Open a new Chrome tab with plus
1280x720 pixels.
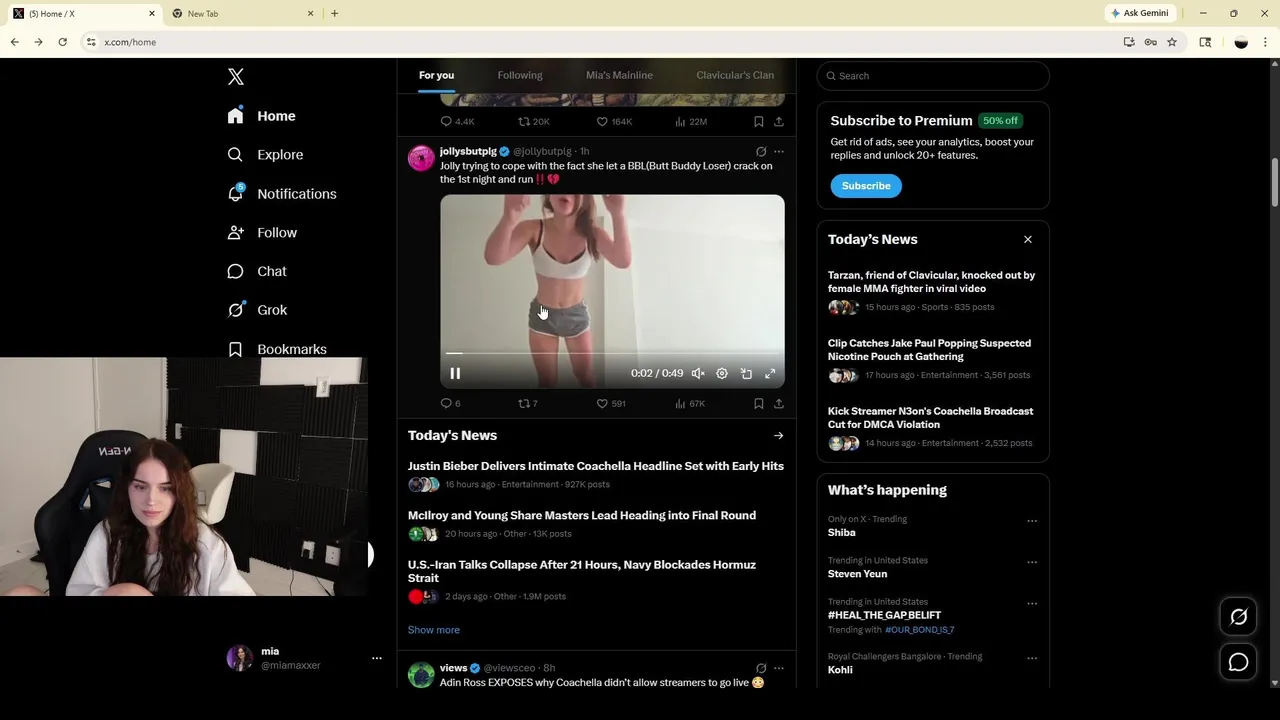[334, 13]
